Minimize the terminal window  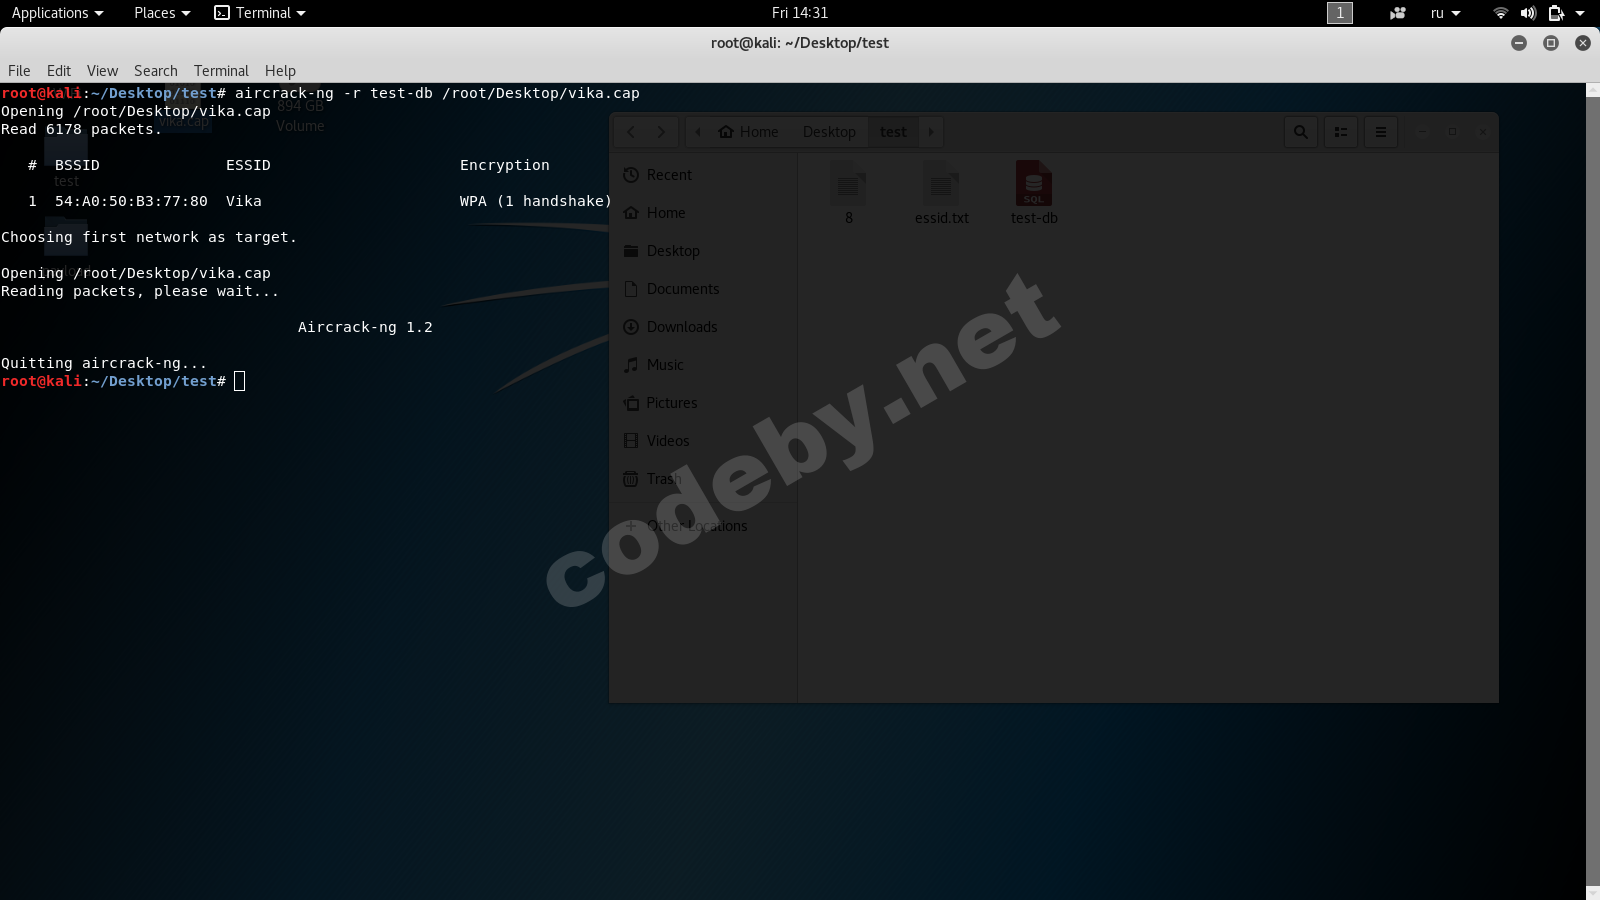coord(1519,43)
